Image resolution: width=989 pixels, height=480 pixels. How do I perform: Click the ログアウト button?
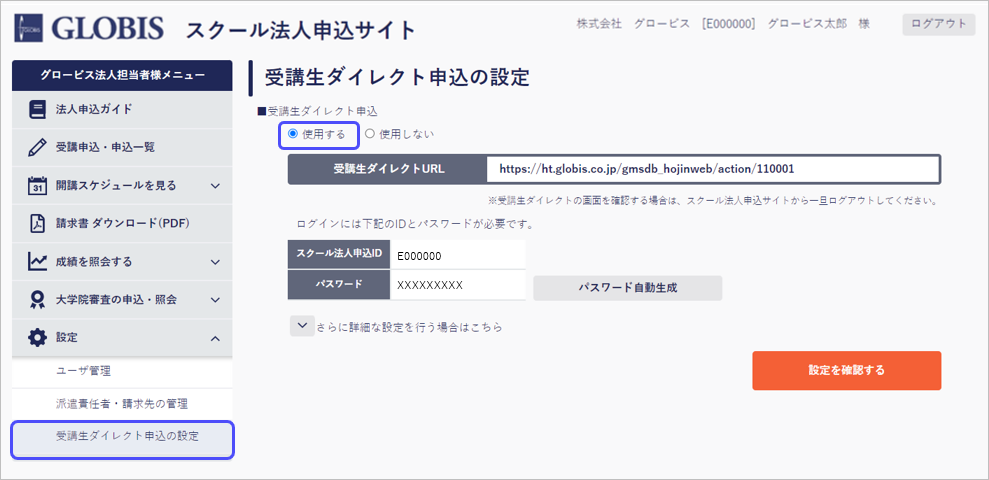pyautogui.click(x=939, y=24)
